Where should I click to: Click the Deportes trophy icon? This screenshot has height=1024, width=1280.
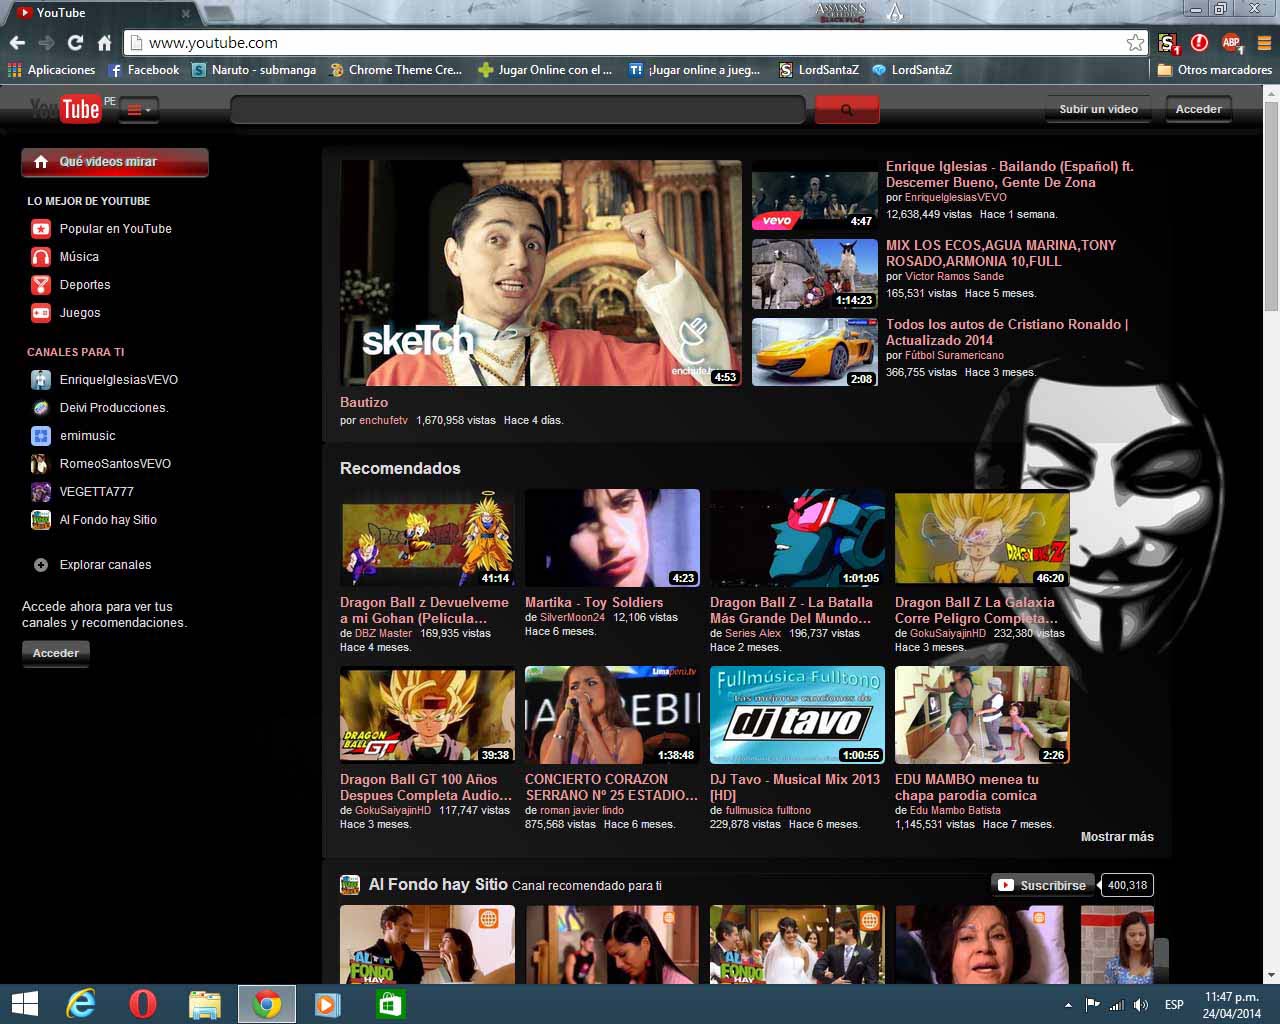pos(41,285)
